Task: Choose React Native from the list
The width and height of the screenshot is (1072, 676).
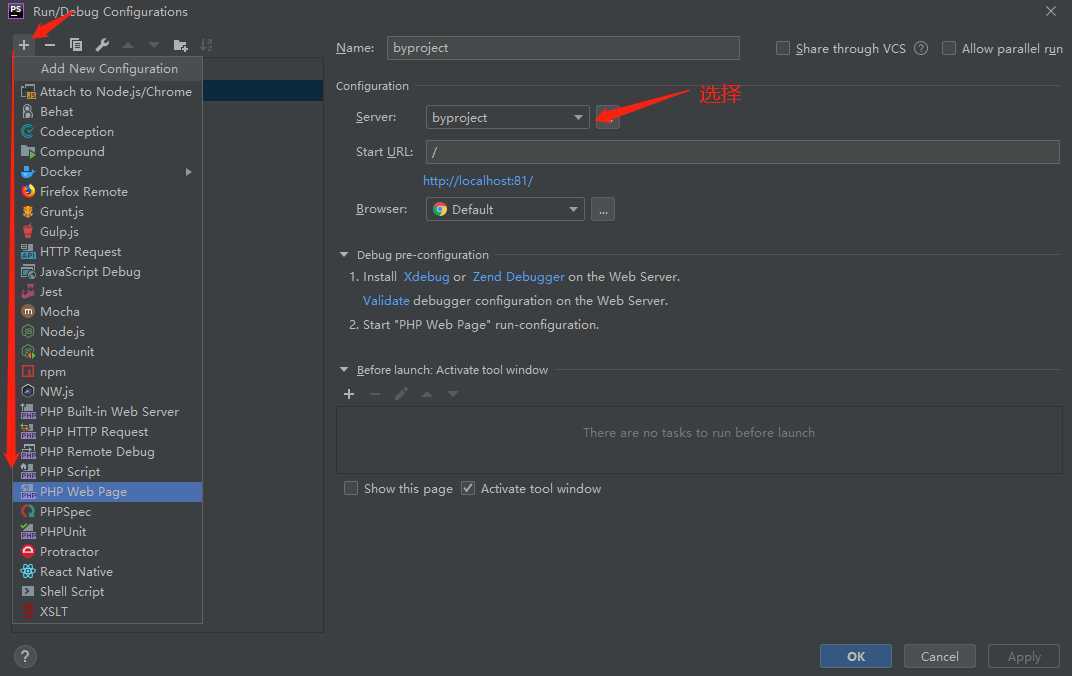Action: pyautogui.click(x=107, y=571)
